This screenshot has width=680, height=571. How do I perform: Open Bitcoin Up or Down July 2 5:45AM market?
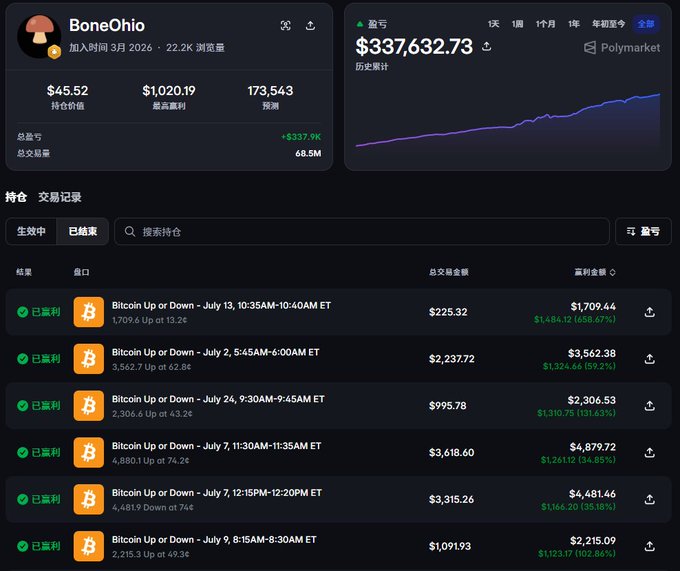[216, 352]
